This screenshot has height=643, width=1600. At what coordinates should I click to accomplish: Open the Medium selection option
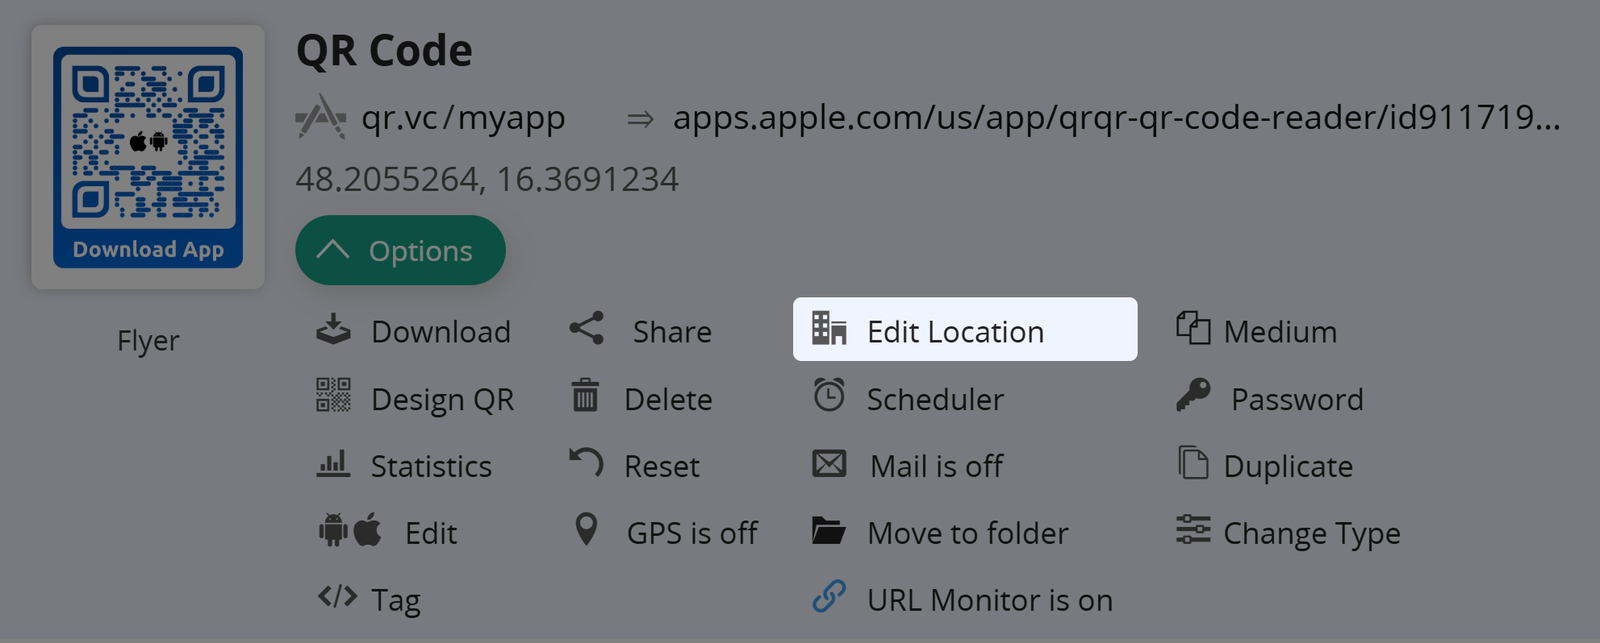[1279, 331]
